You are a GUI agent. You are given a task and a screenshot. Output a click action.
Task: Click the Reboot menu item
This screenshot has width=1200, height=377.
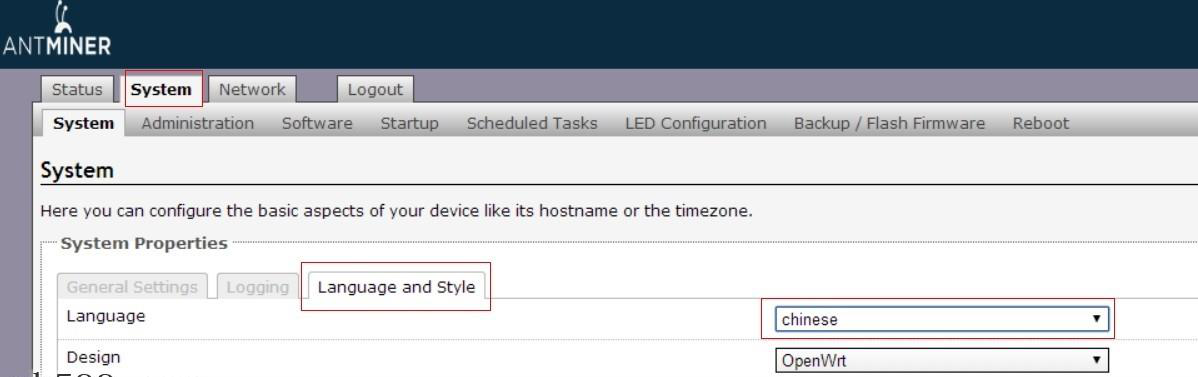click(1041, 123)
